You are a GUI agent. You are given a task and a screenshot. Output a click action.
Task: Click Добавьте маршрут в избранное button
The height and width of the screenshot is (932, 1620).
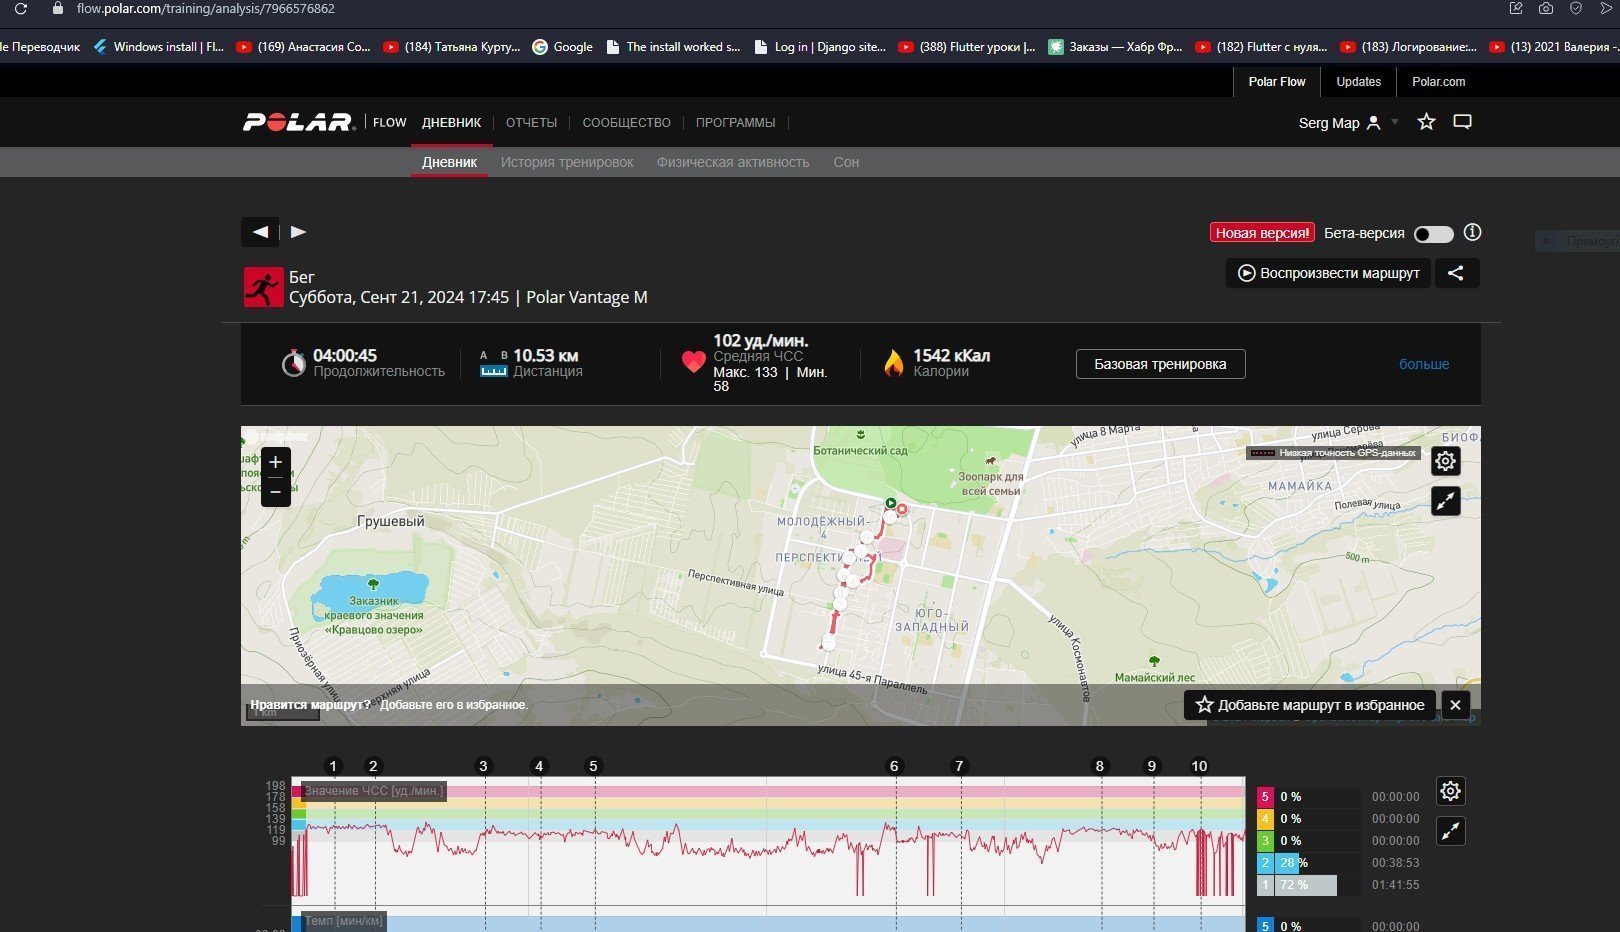click(1310, 705)
